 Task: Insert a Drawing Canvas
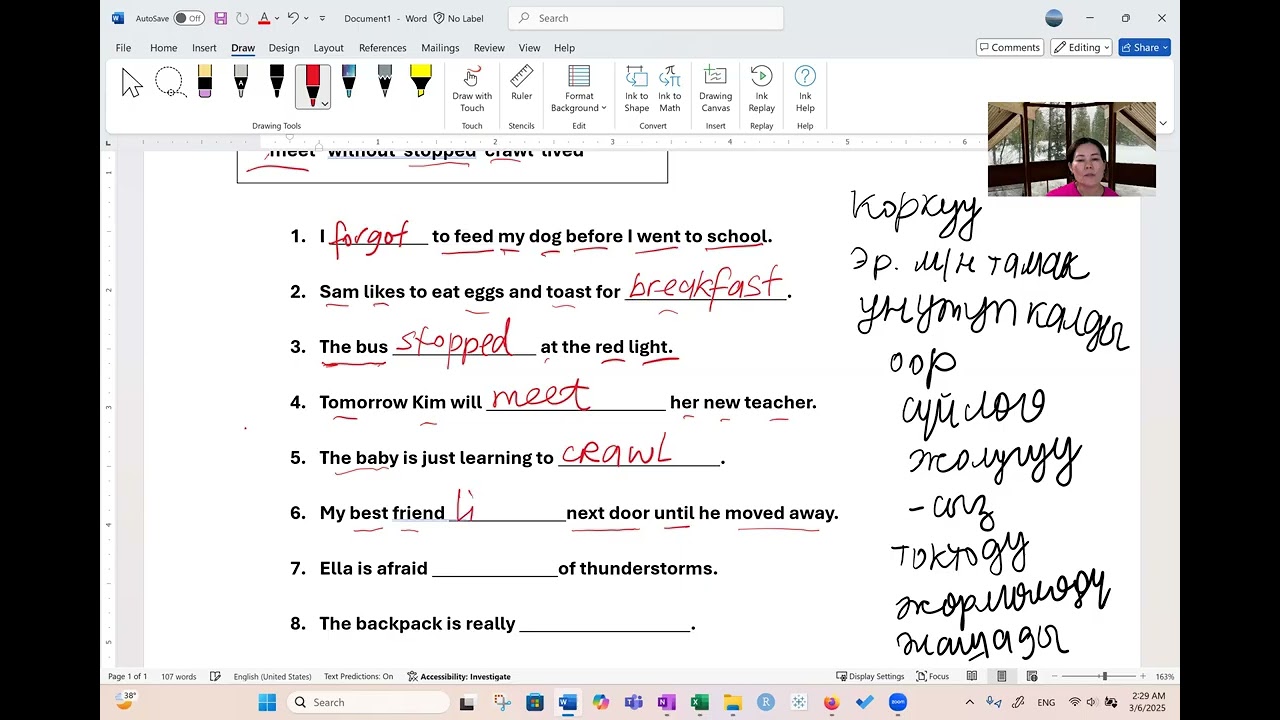pos(715,89)
